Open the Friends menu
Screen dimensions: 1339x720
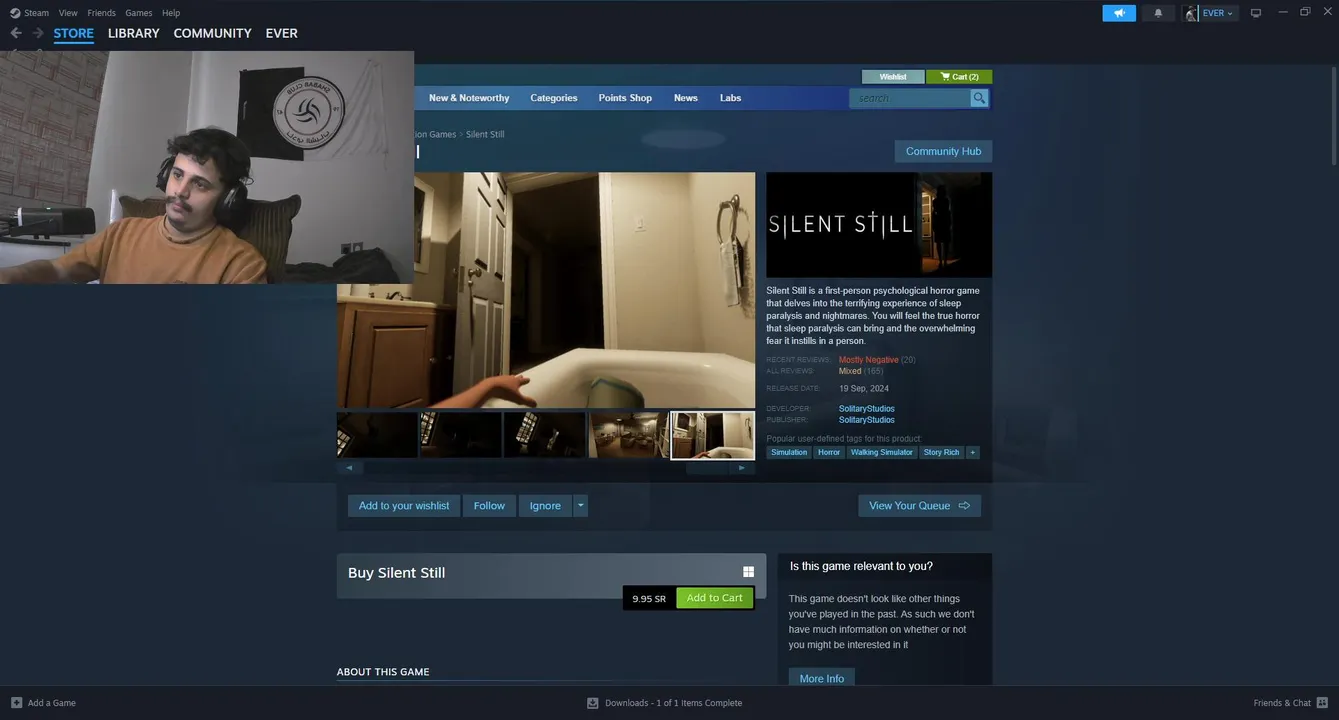101,13
